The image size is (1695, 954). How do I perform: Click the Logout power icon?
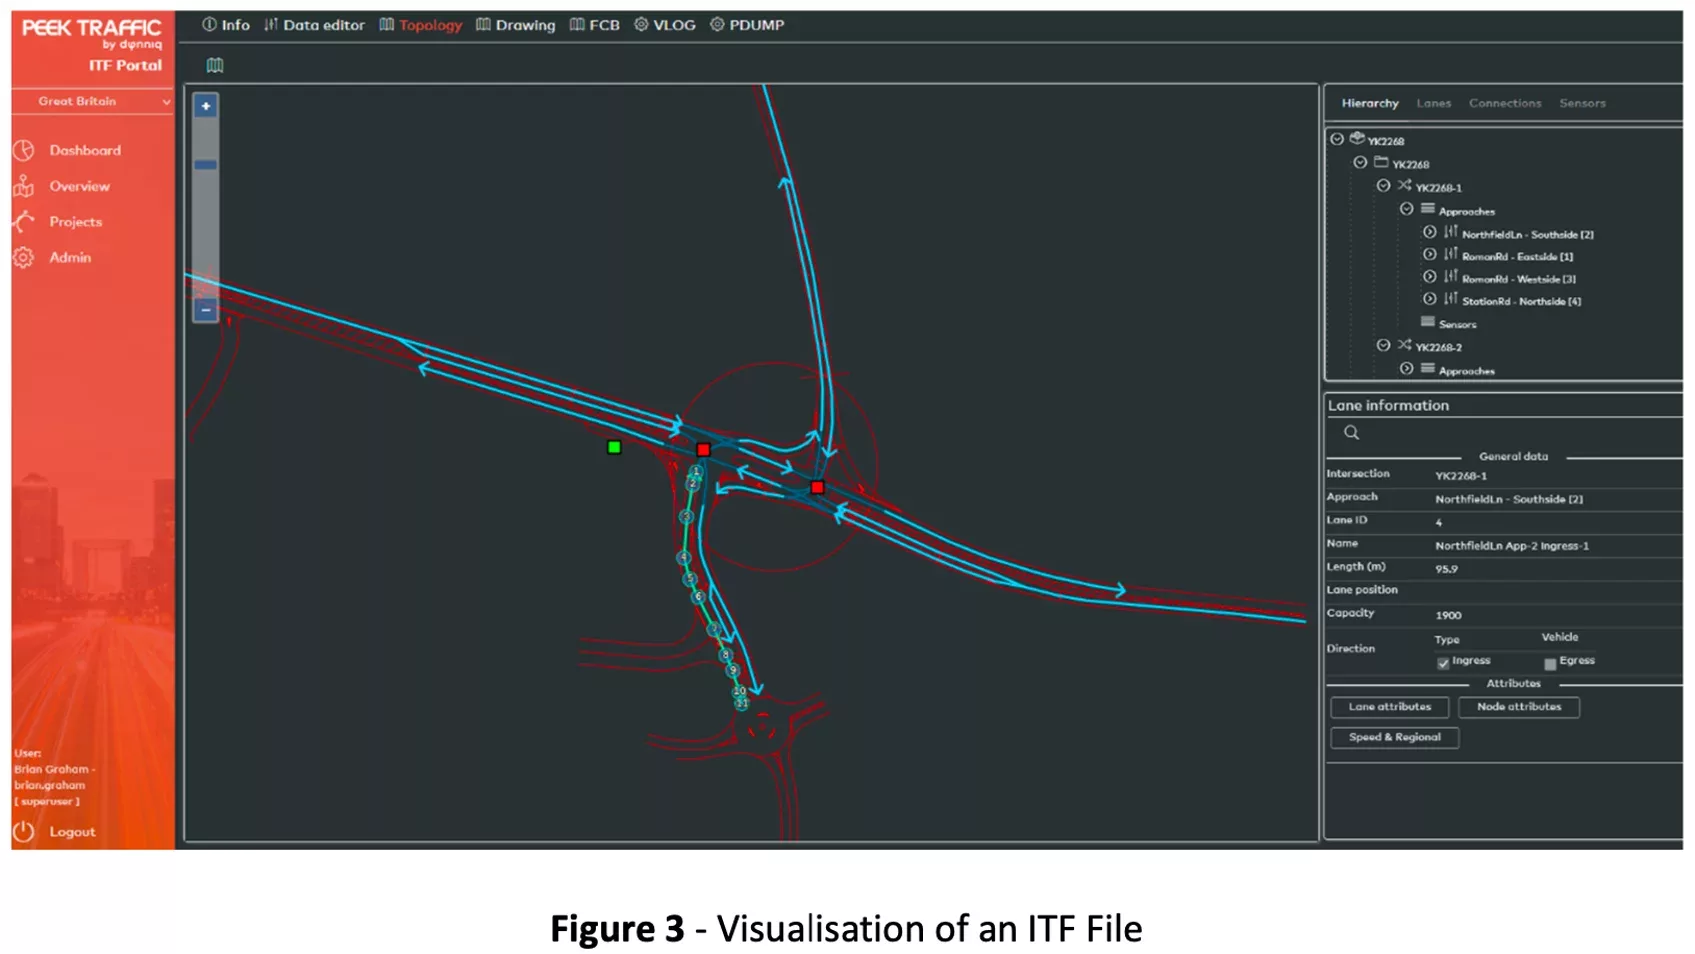pyautogui.click(x=24, y=831)
